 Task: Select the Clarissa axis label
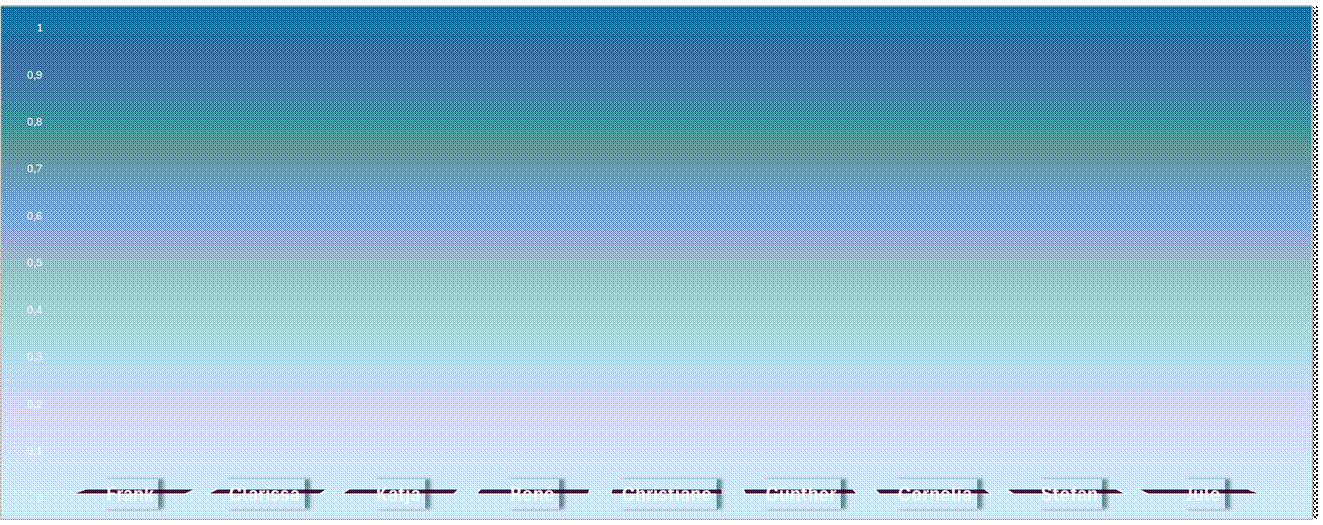click(265, 493)
